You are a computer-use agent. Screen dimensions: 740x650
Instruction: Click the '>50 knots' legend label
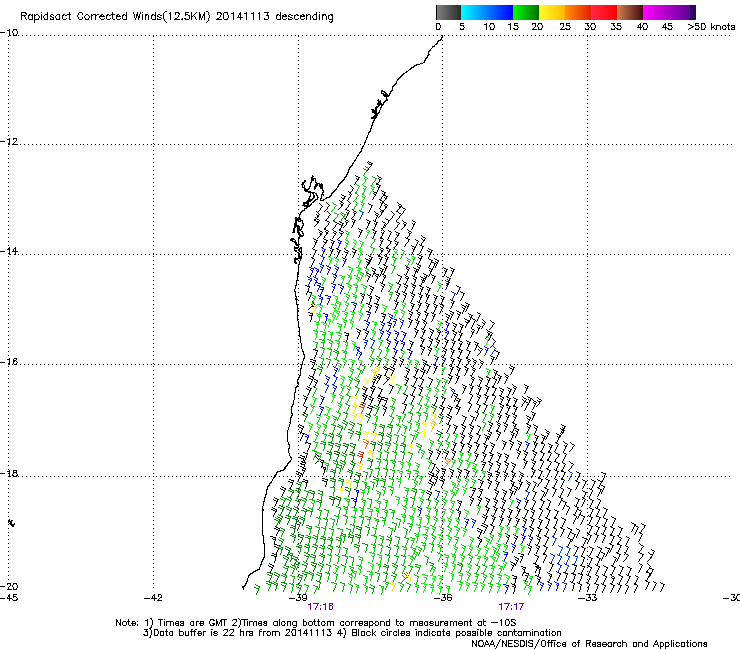(711, 27)
